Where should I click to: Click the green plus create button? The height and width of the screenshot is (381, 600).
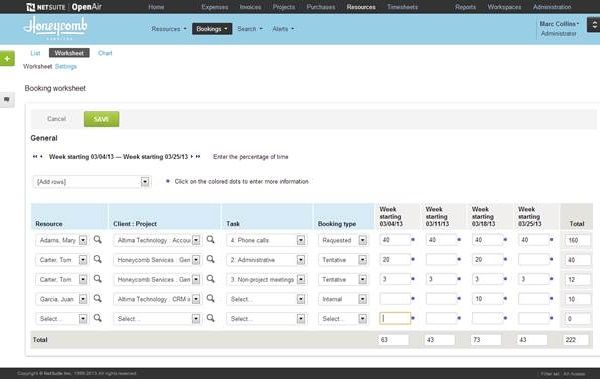[x=7, y=59]
